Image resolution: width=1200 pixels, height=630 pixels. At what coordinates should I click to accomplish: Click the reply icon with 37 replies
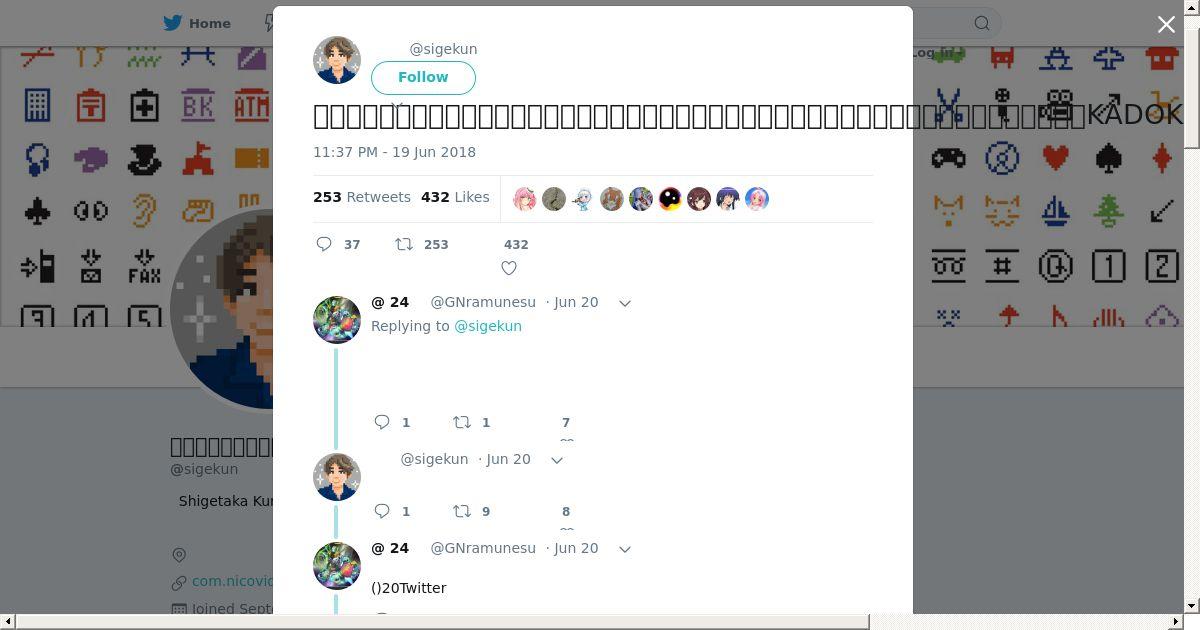point(324,244)
